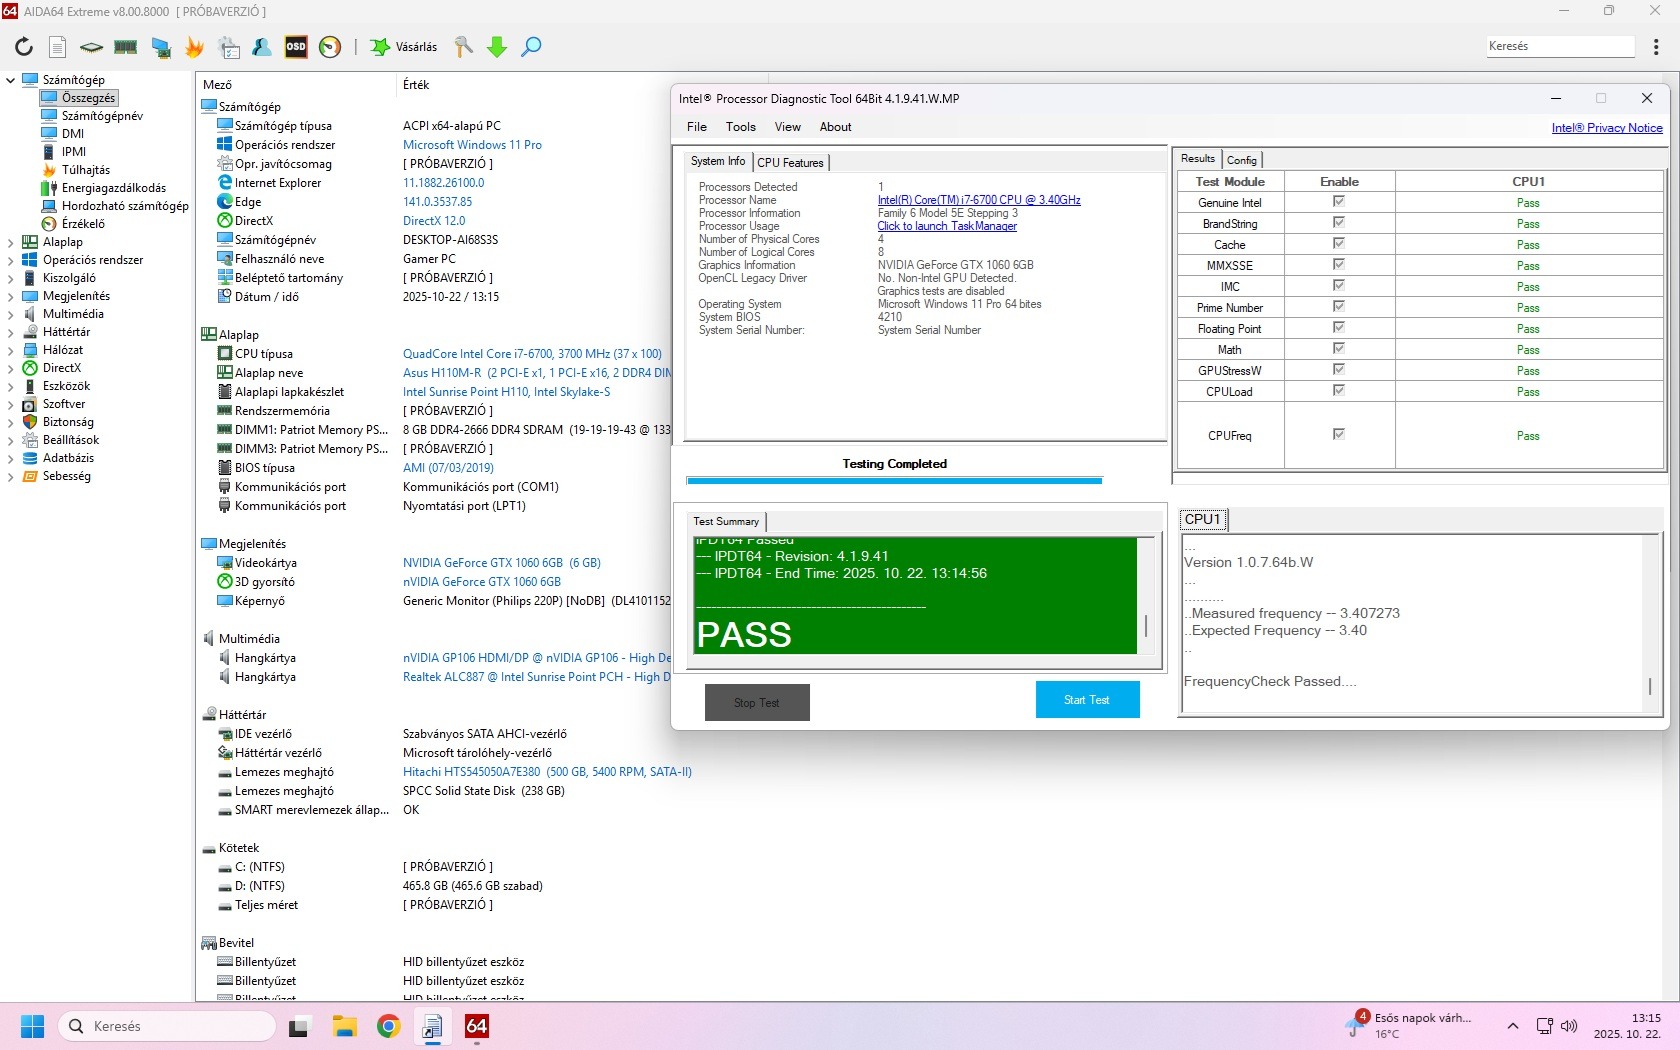Image resolution: width=1680 pixels, height=1050 pixels.
Task: Click the Stop Test button
Action: coord(757,703)
